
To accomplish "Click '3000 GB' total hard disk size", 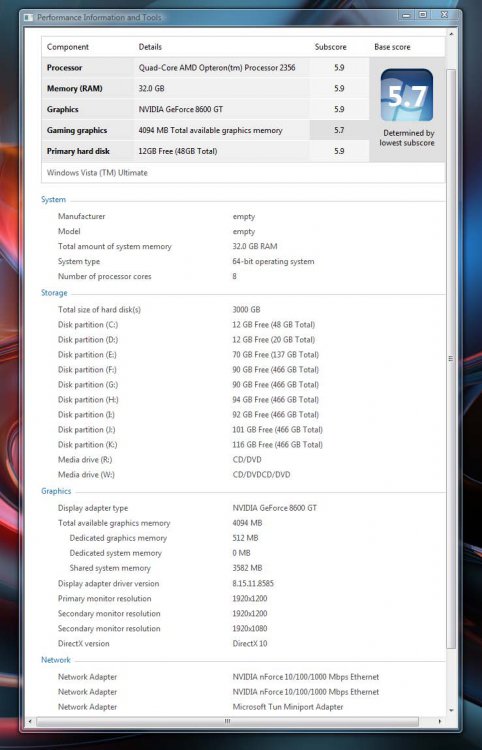I will 246,309.
